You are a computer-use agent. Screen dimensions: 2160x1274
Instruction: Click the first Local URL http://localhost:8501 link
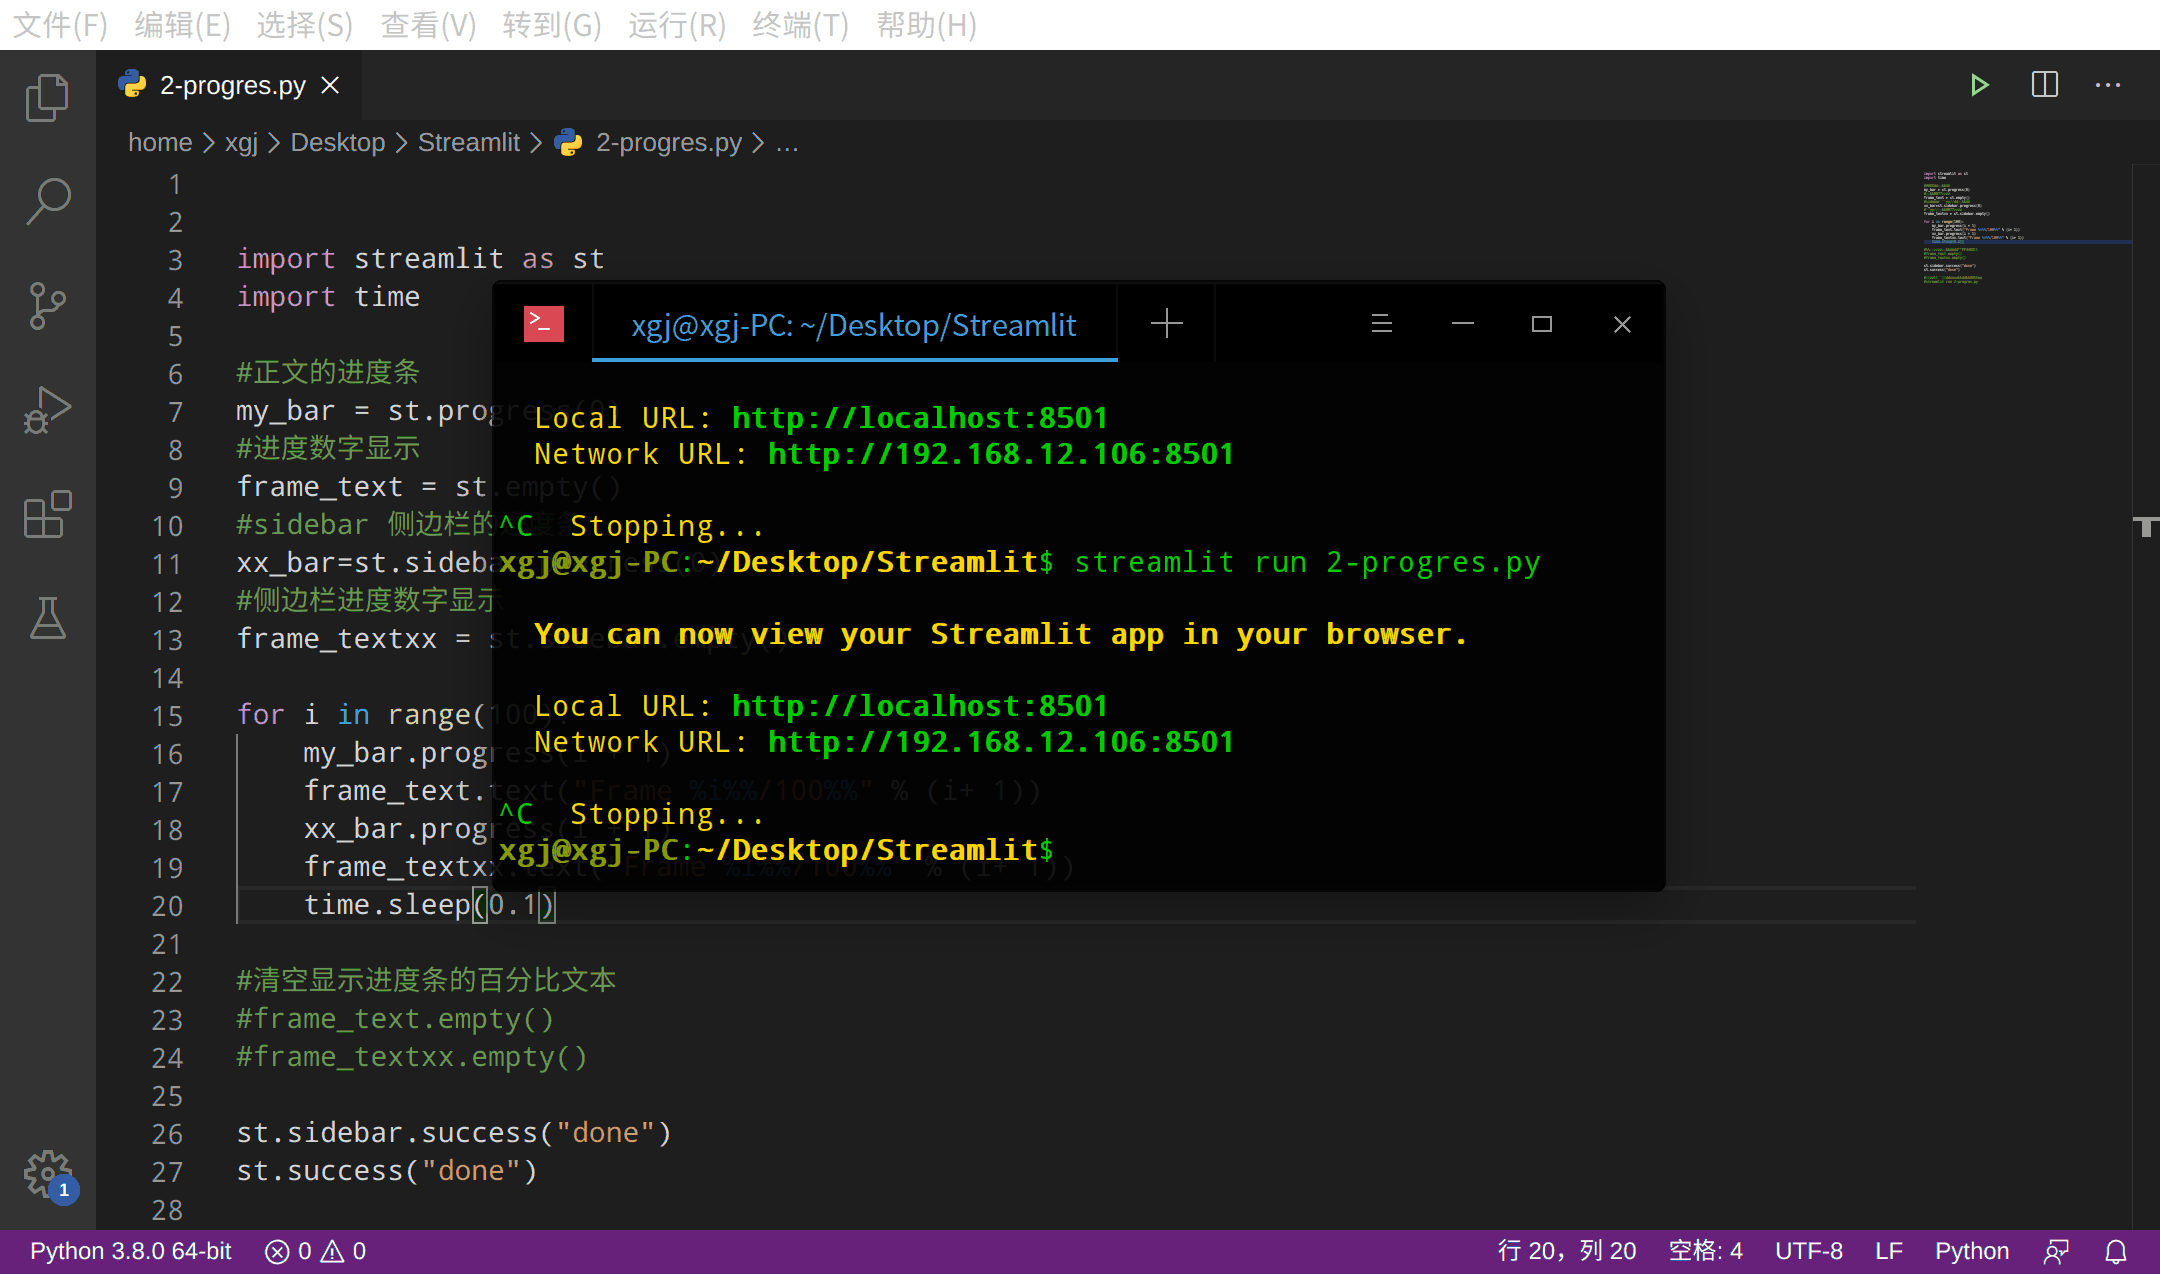[x=919, y=418]
